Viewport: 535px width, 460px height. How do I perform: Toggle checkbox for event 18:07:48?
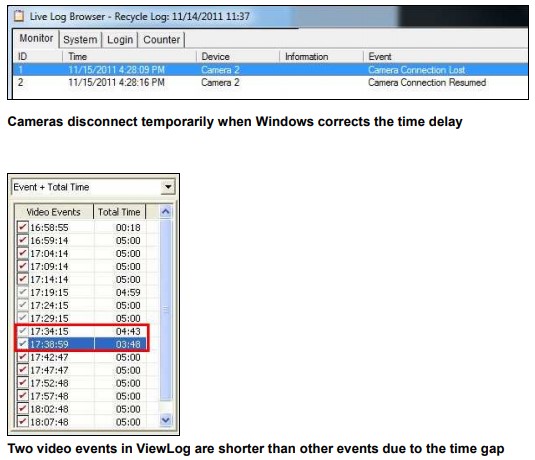tap(23, 421)
